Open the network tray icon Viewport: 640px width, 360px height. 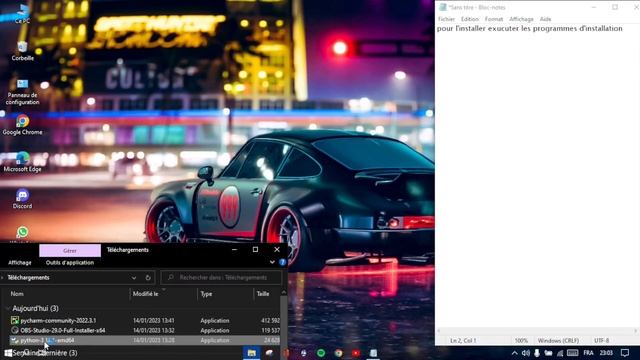click(x=560, y=353)
